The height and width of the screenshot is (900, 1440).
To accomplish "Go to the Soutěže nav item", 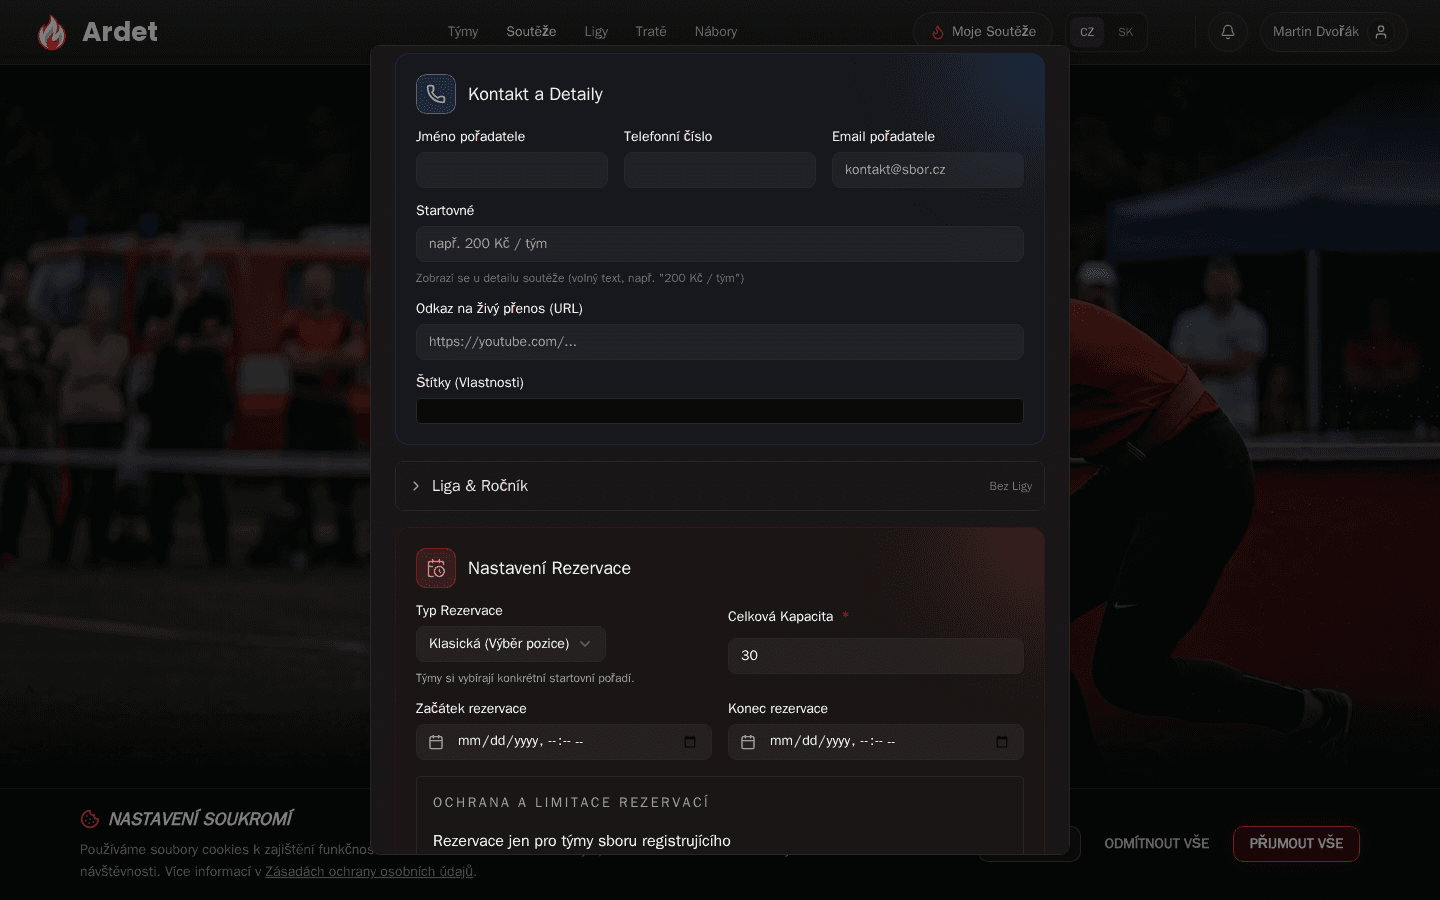I will (531, 32).
